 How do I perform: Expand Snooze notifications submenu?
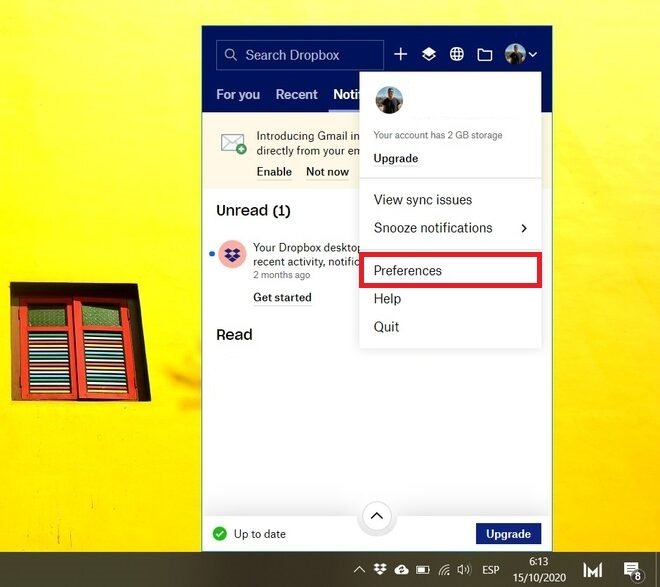tap(450, 228)
